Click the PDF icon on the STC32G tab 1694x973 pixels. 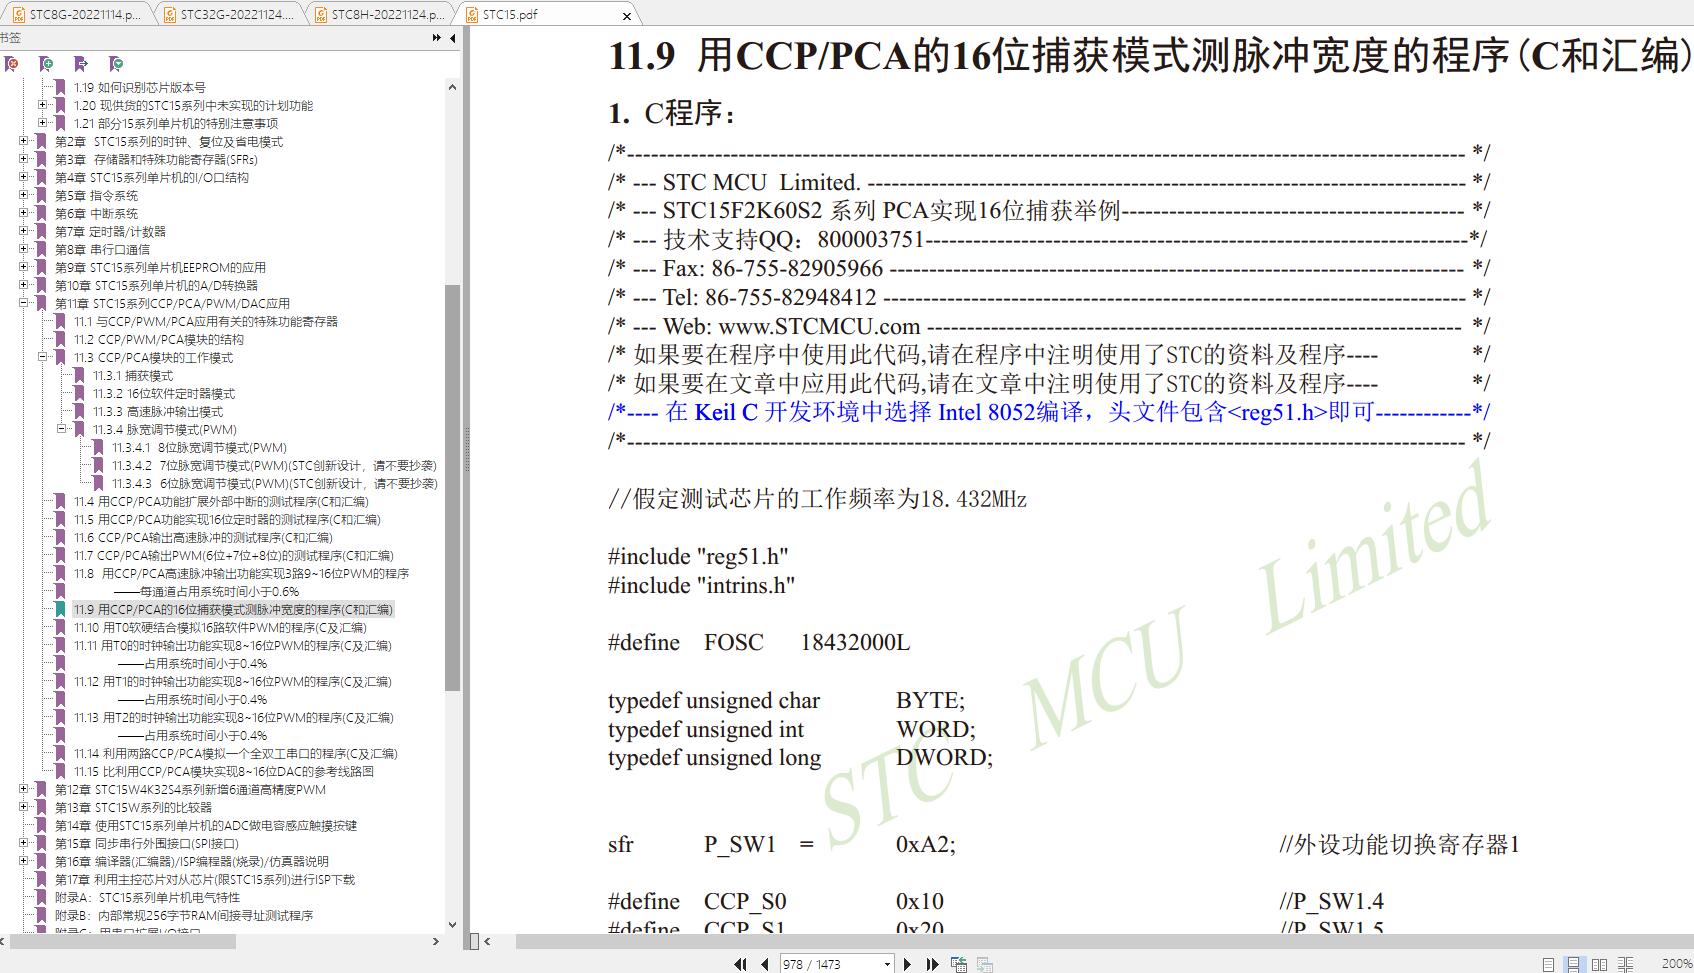(x=169, y=14)
